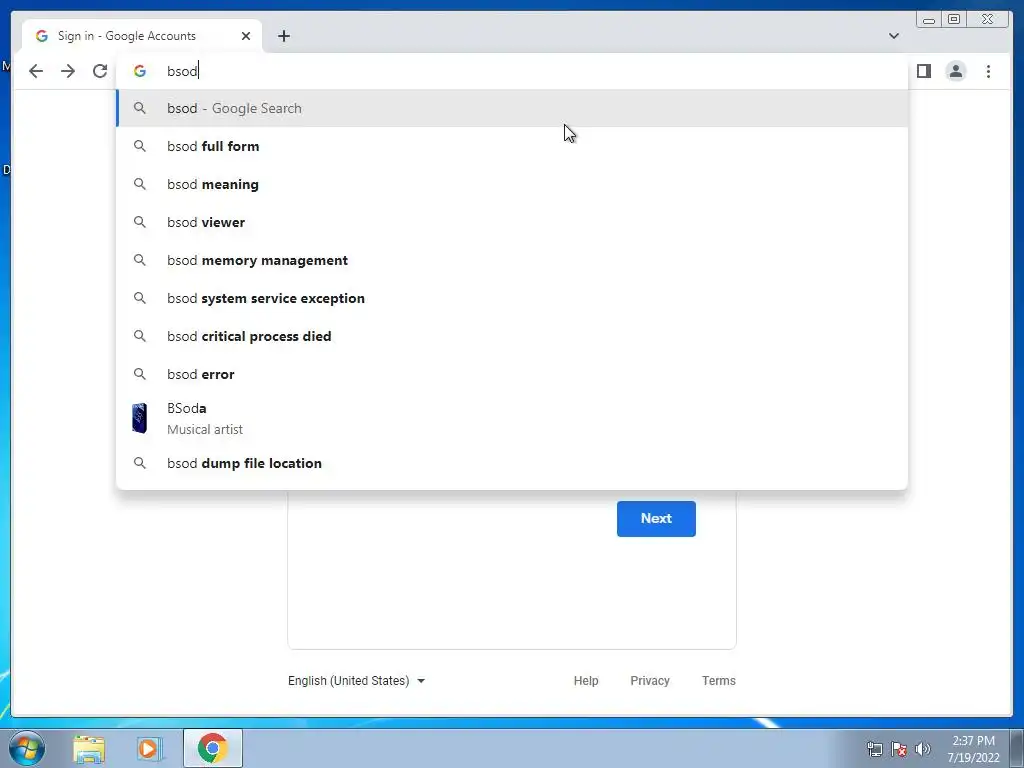The image size is (1024, 768).
Task: Open a new tab with the plus button
Action: coord(283,36)
